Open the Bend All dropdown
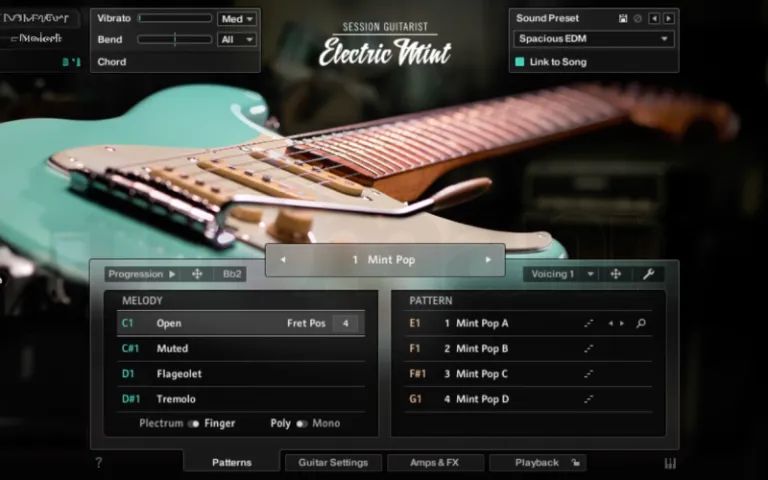768x480 pixels. 237,39
